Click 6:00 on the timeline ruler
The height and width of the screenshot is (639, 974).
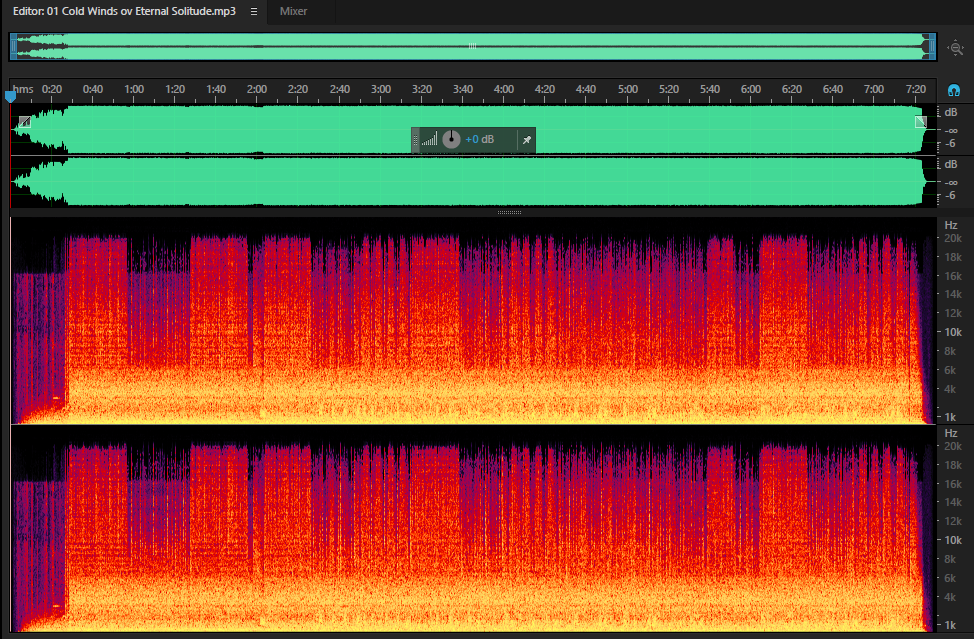750,89
